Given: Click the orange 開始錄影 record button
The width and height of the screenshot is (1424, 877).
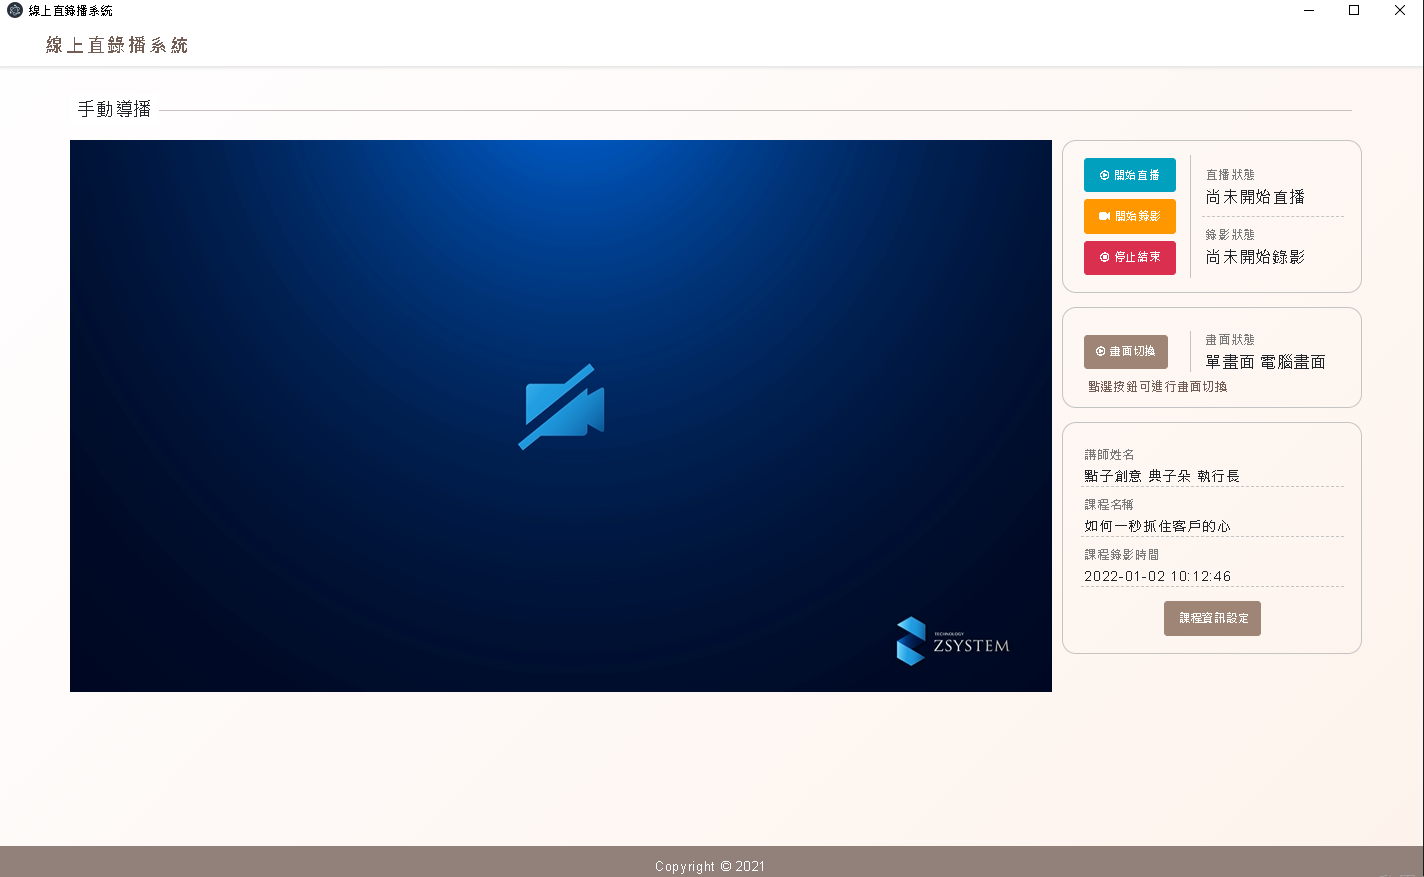Looking at the screenshot, I should point(1130,216).
